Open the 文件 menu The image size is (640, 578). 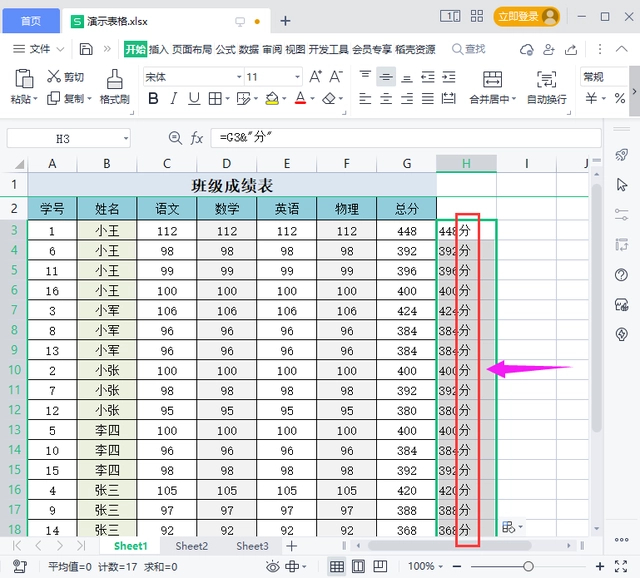coord(40,49)
